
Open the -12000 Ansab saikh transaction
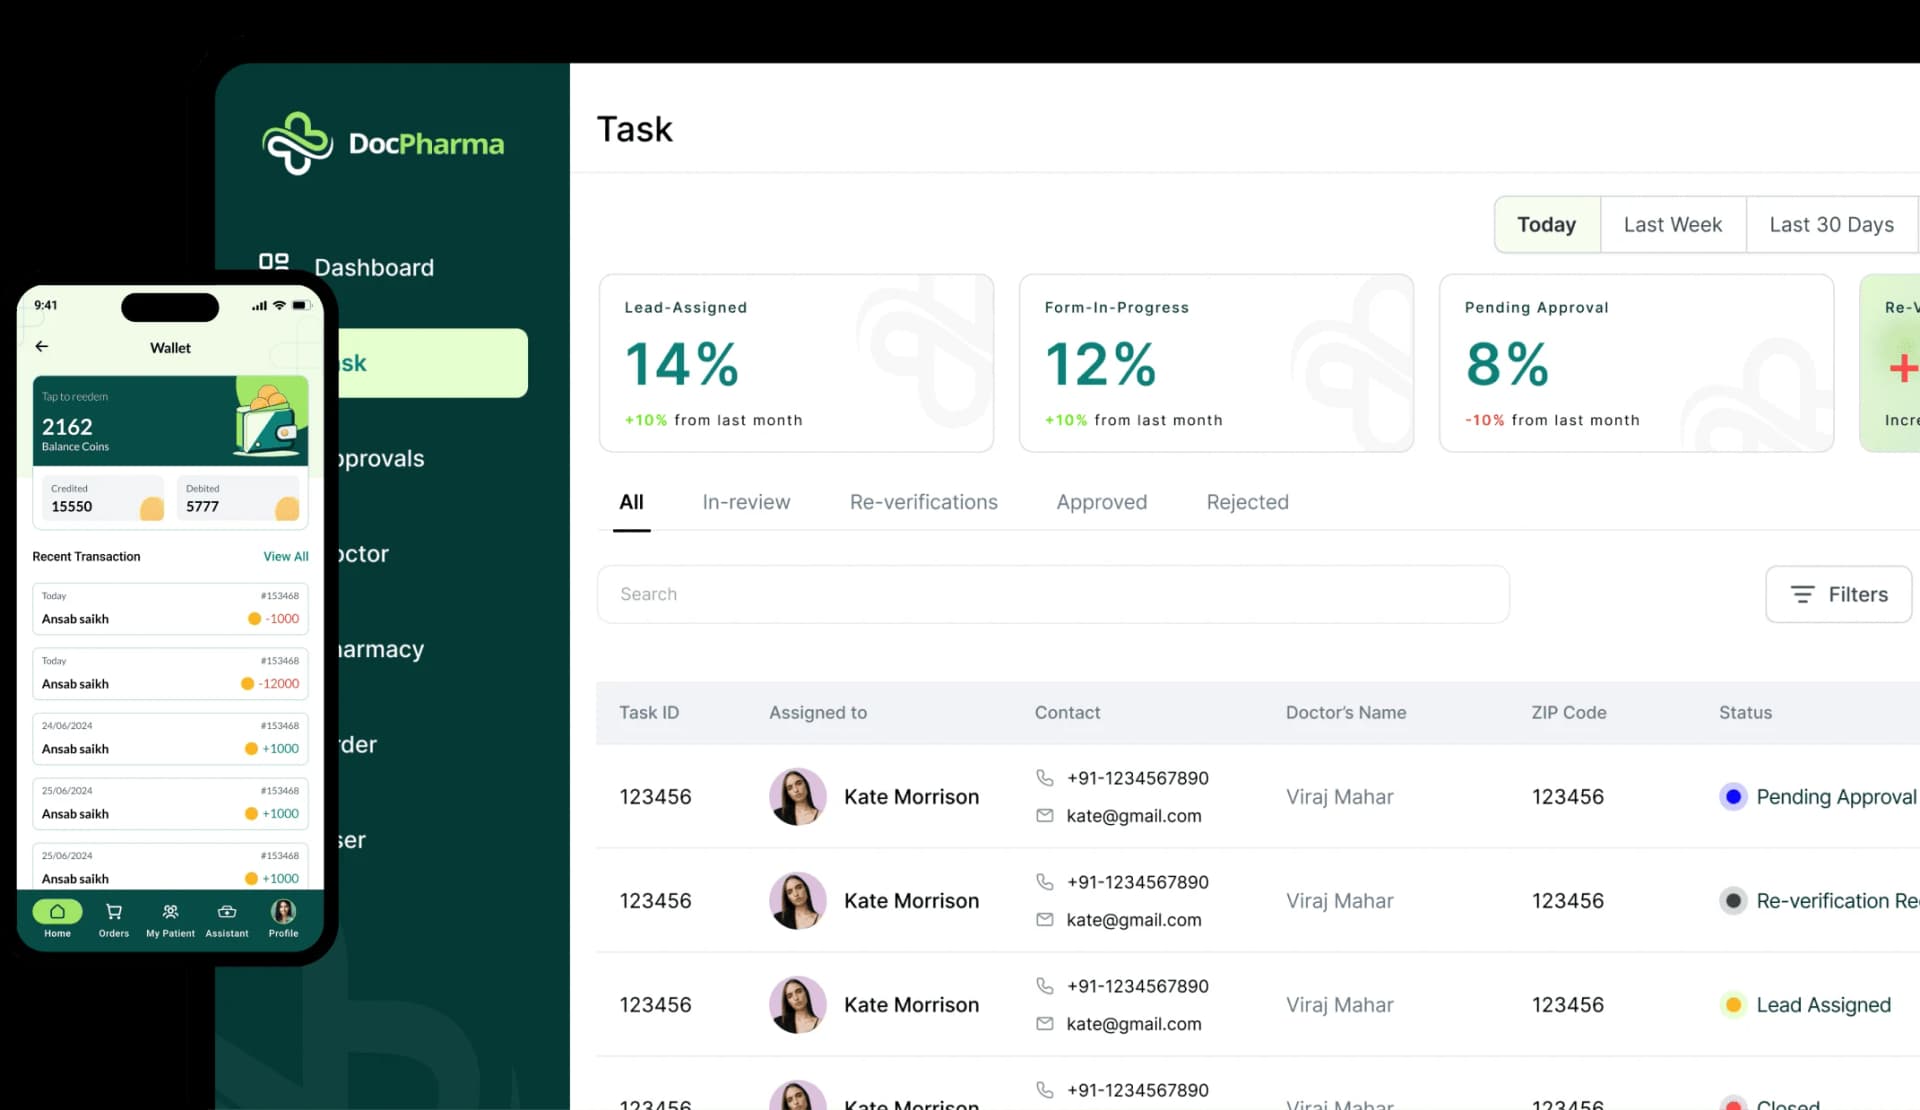pos(170,673)
